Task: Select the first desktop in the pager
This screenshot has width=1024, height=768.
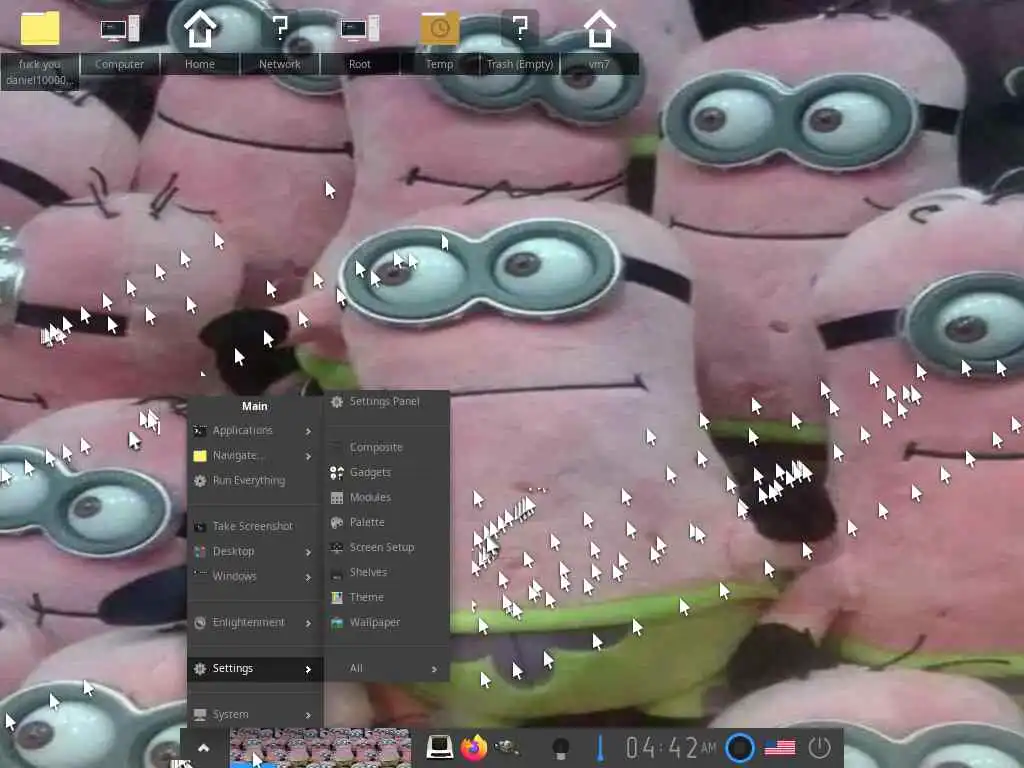Action: [x=253, y=747]
